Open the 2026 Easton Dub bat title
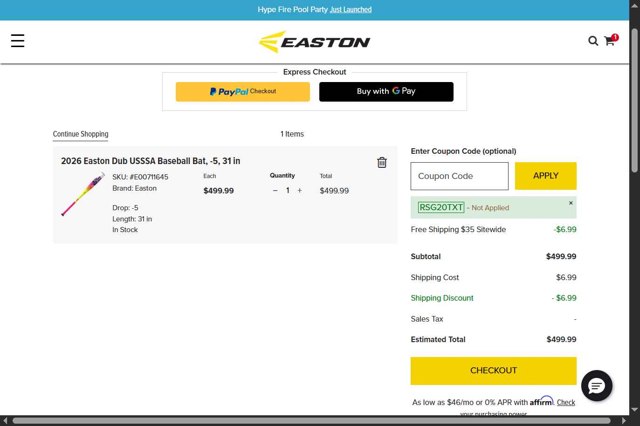The image size is (640, 426). 151,161
